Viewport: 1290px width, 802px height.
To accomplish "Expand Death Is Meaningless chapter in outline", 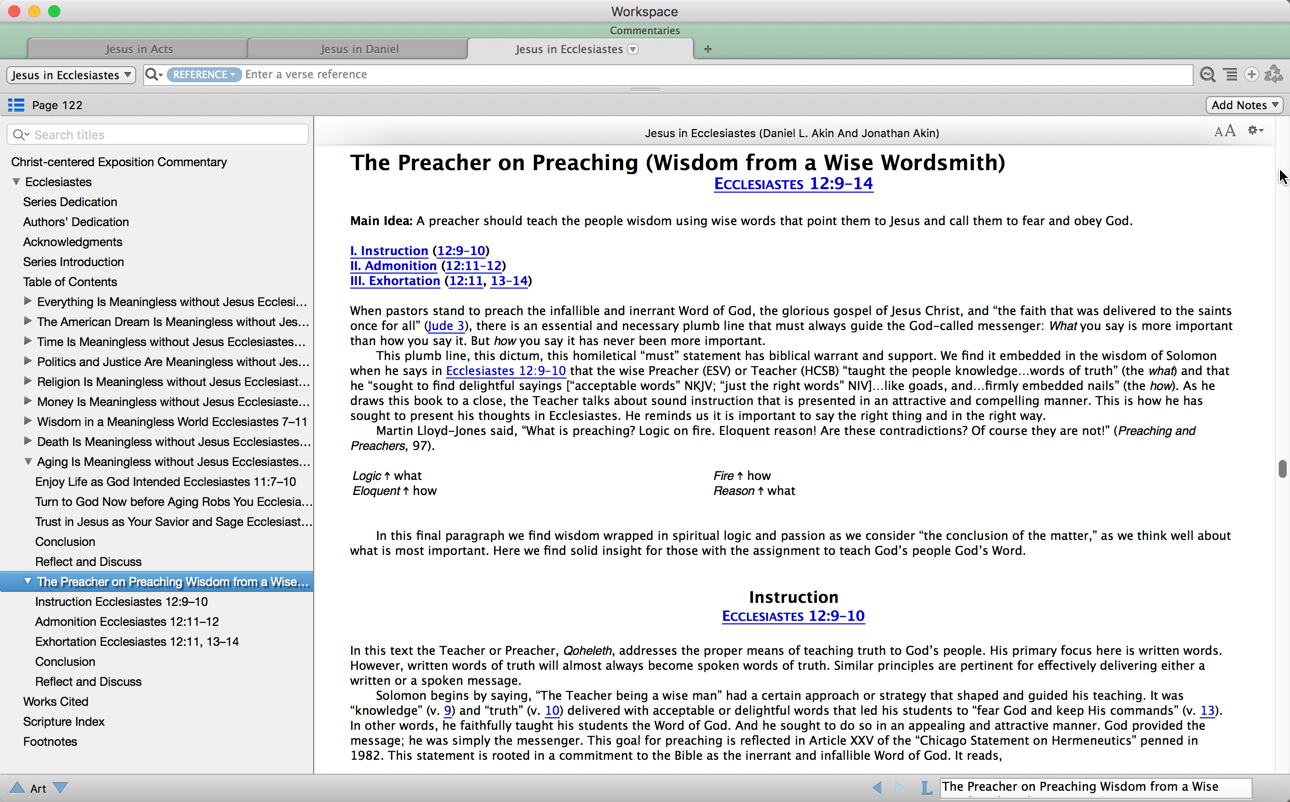I will pyautogui.click(x=28, y=441).
